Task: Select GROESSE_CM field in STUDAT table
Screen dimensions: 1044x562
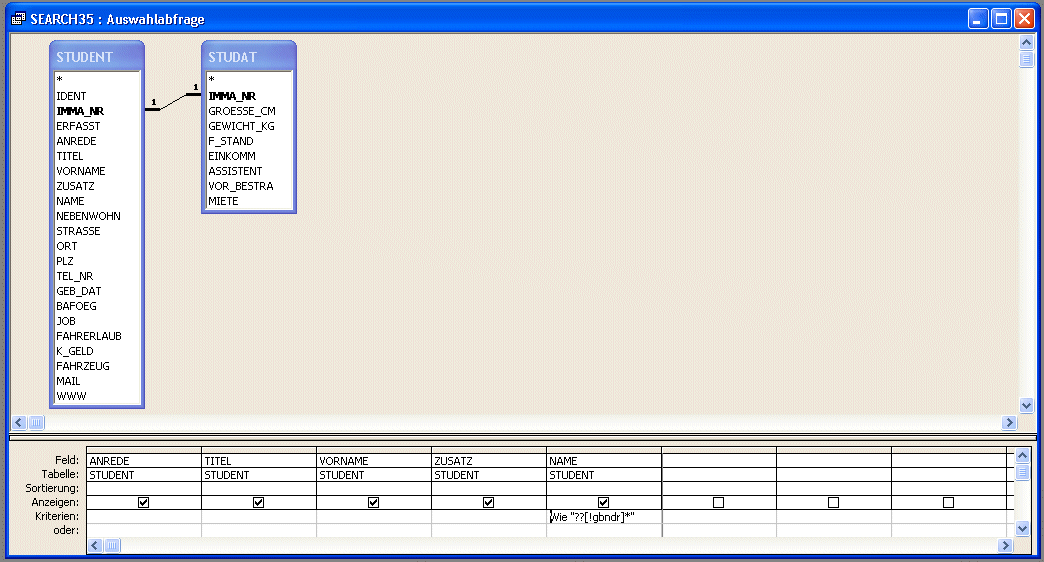Action: [250, 111]
